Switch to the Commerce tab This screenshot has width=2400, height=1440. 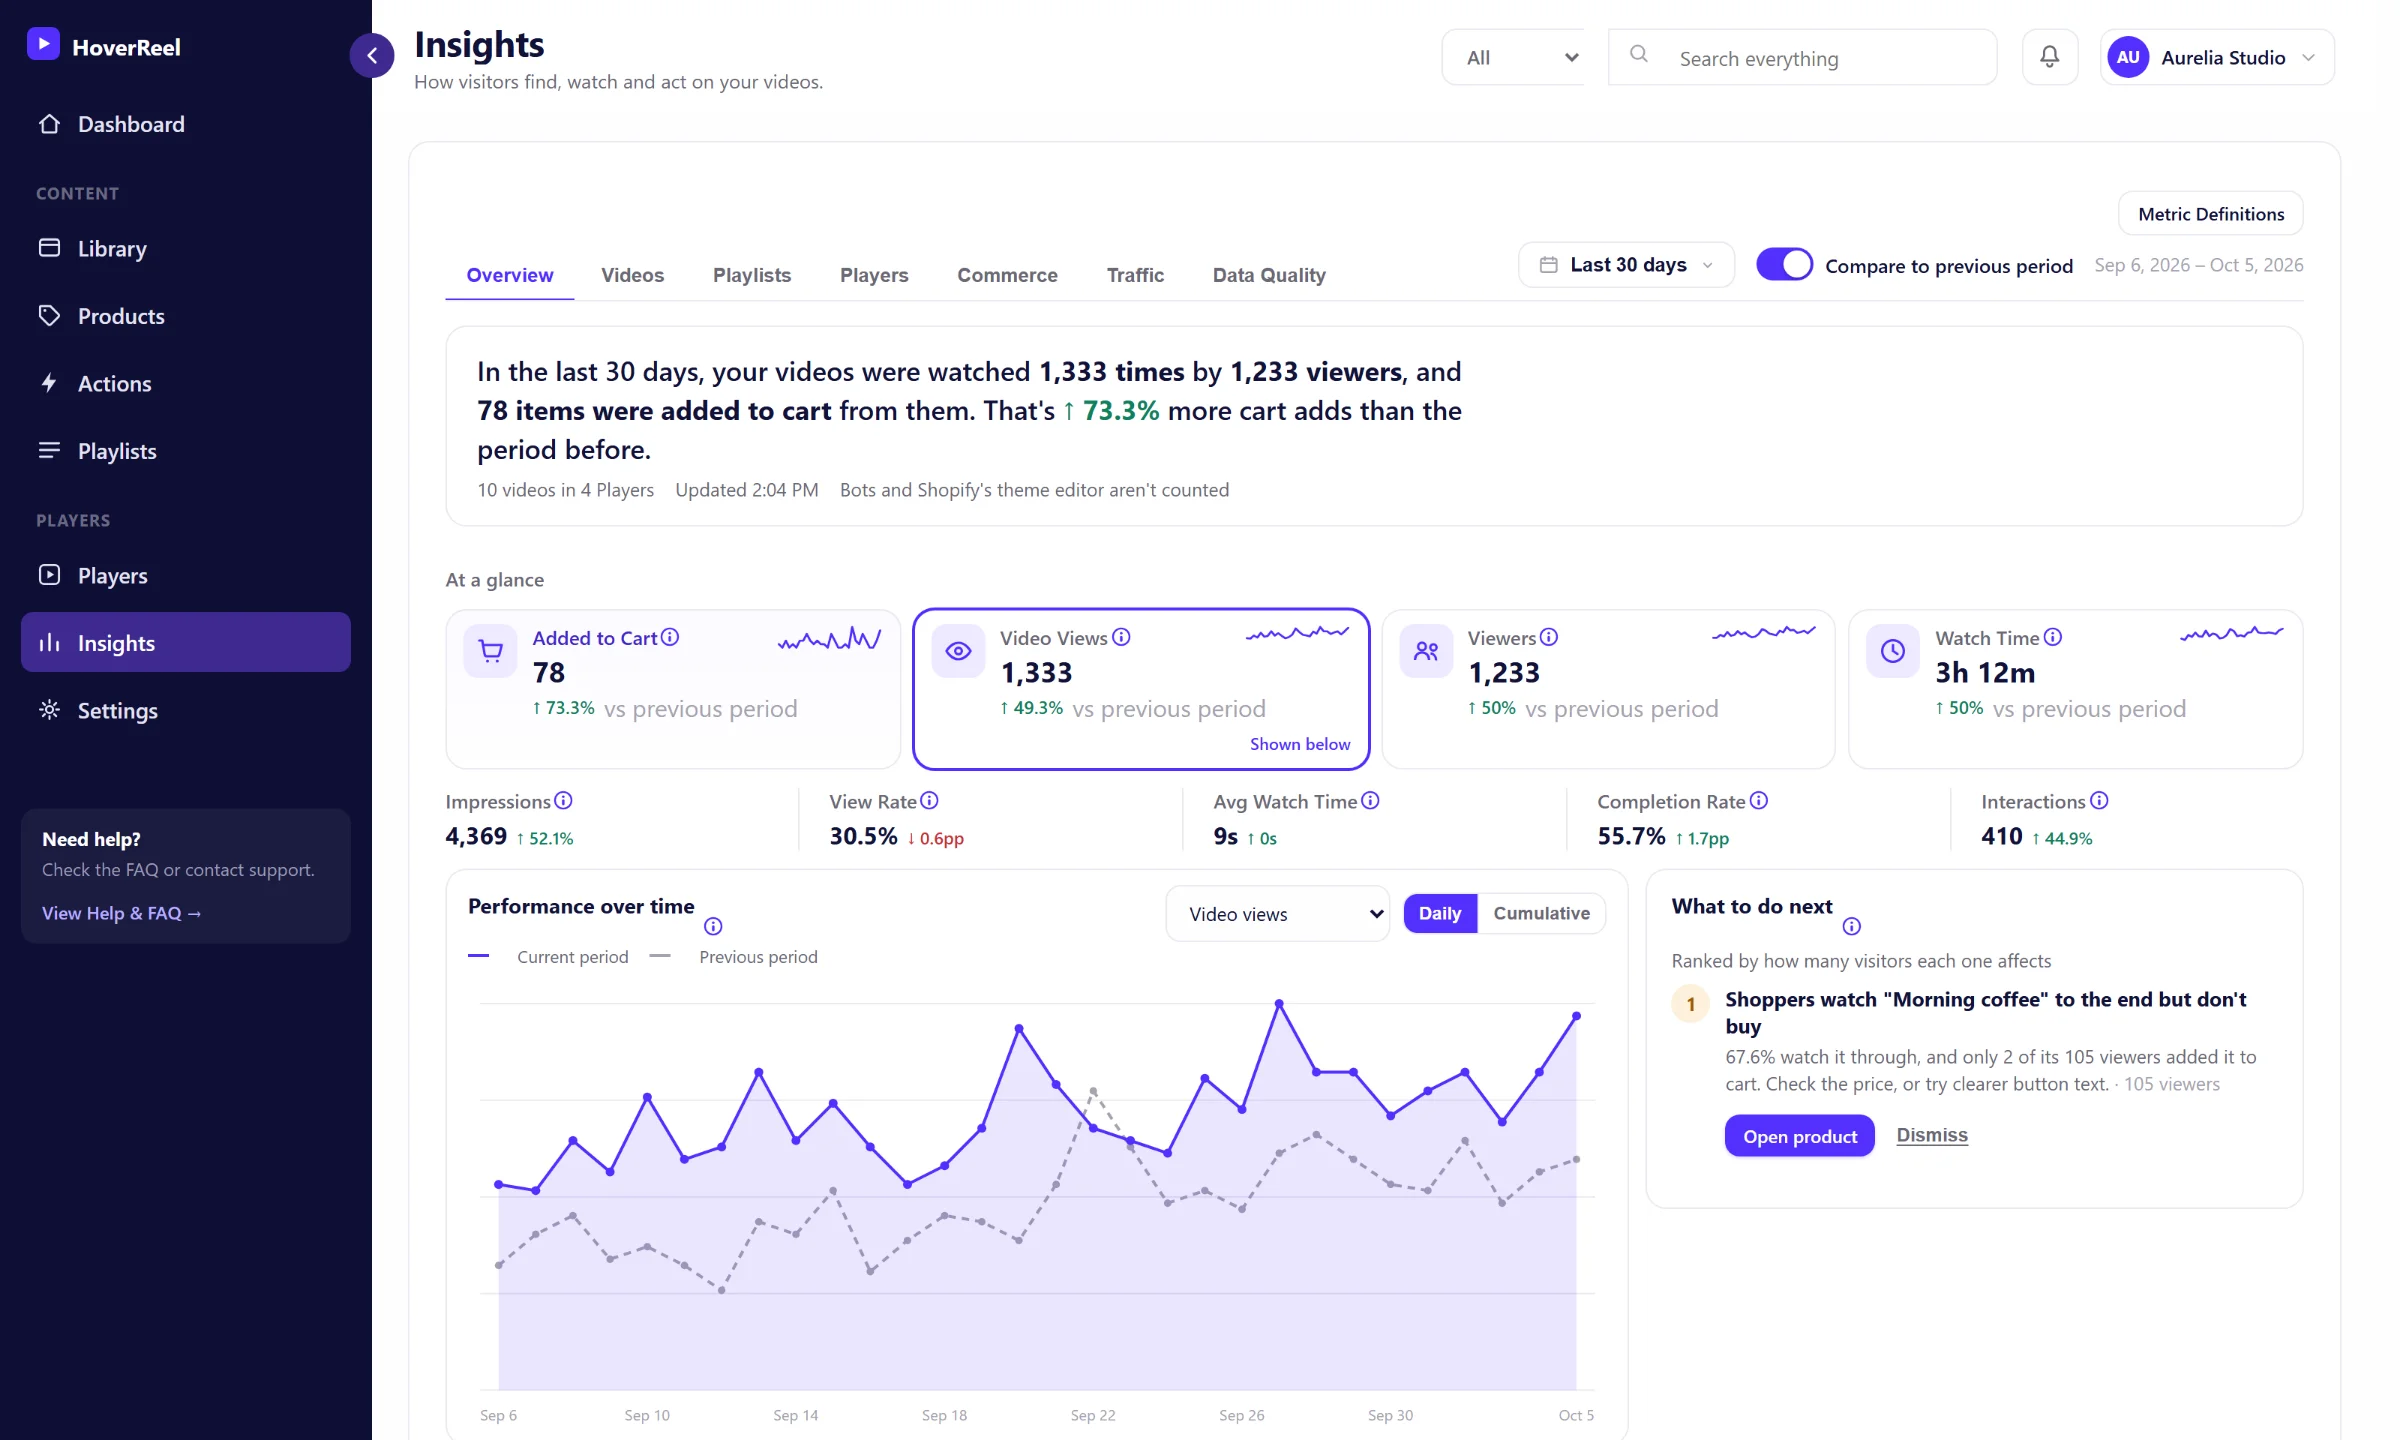click(1007, 275)
